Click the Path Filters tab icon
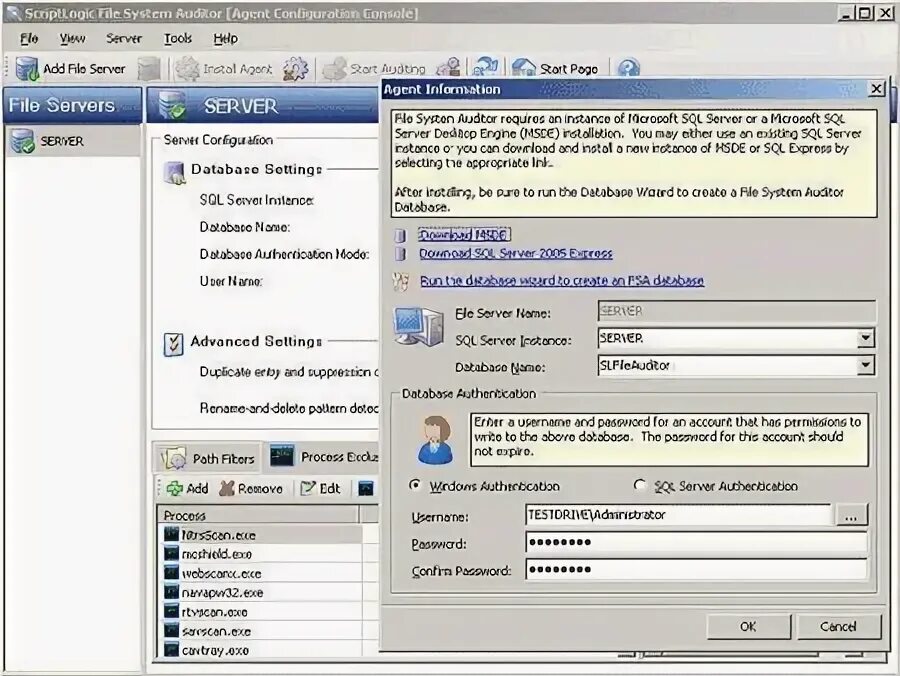This screenshot has width=900, height=676. pyautogui.click(x=173, y=459)
